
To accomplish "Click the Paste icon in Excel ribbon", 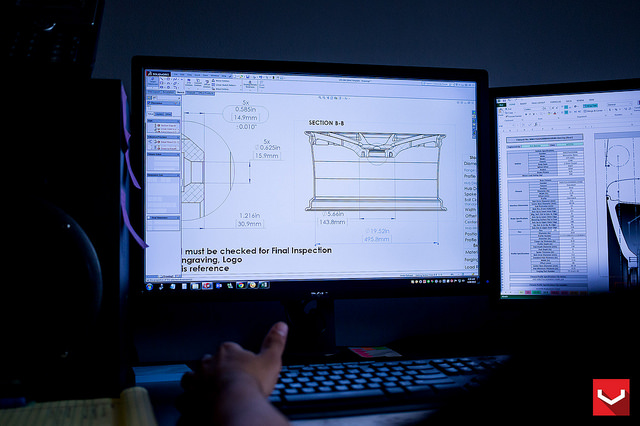I will coord(500,111).
